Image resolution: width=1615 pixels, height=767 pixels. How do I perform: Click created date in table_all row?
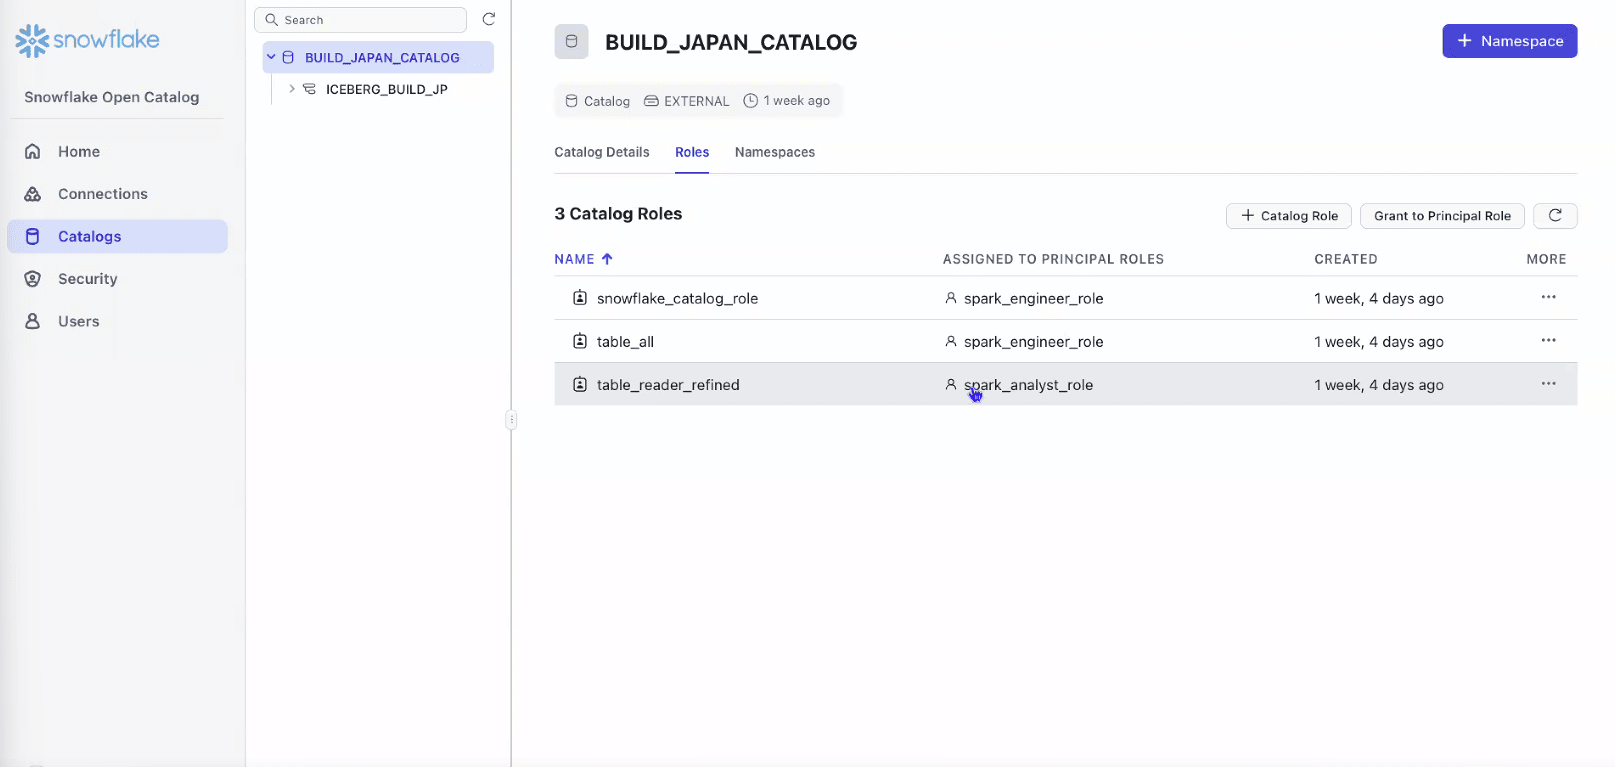1379,342
